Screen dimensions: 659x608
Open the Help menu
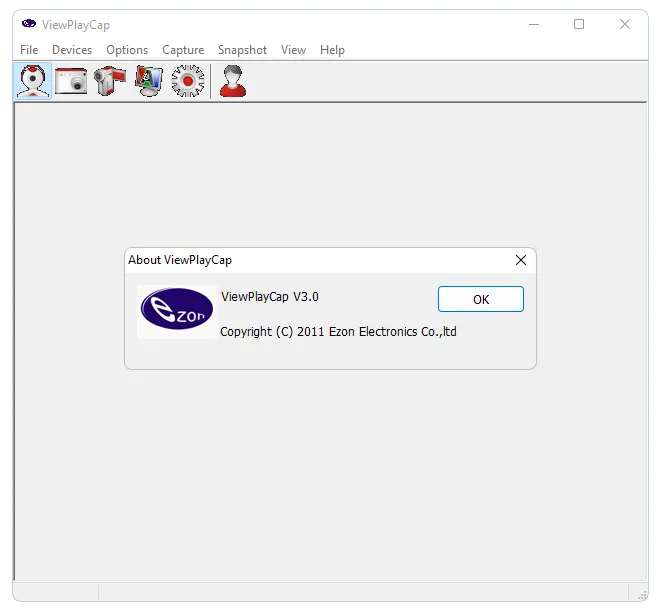point(332,50)
